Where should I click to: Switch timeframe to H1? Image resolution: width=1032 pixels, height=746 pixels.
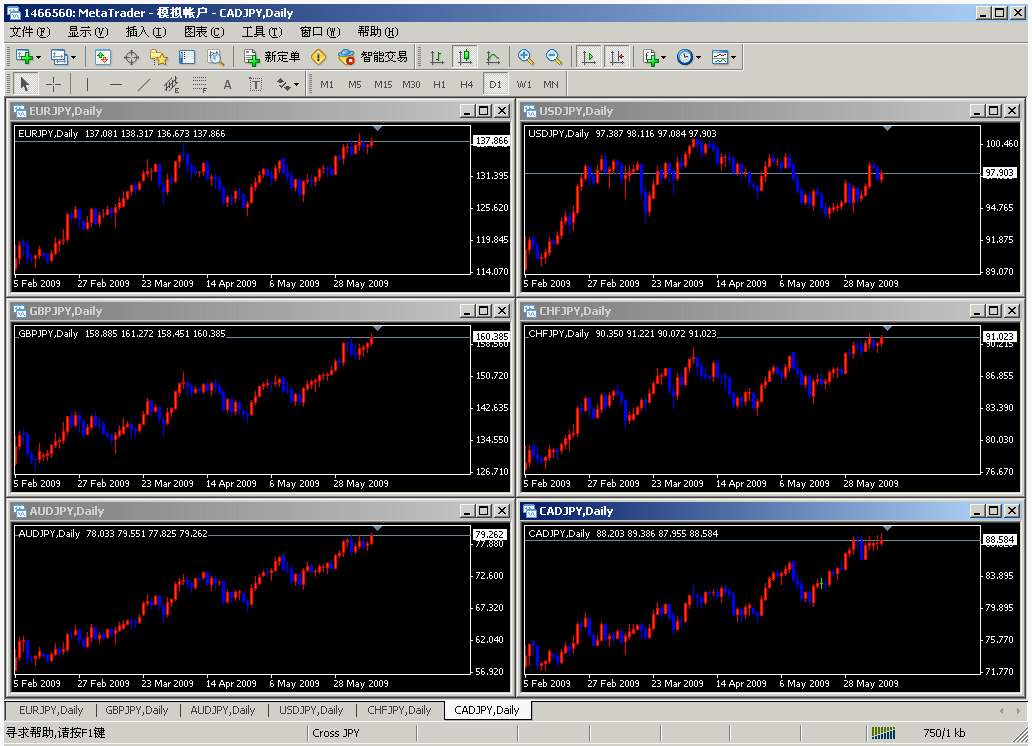pos(440,84)
